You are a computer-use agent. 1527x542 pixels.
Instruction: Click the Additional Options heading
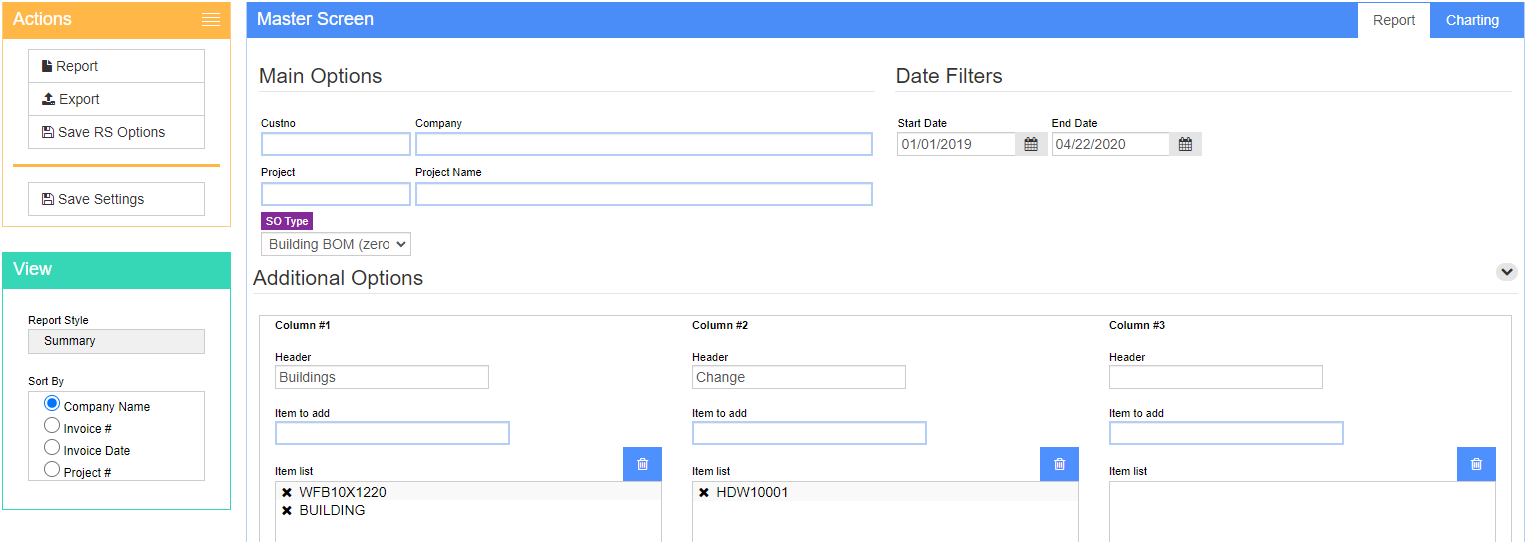(x=338, y=278)
